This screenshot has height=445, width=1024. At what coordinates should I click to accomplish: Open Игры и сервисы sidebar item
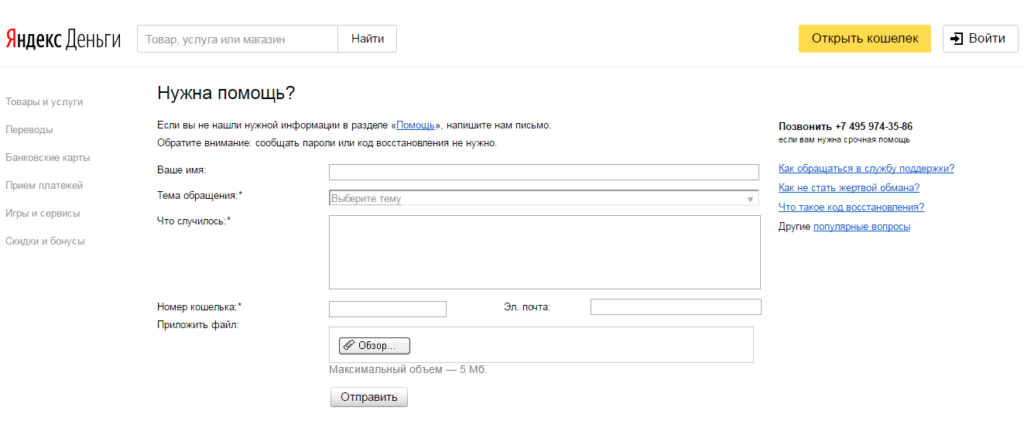pos(42,213)
